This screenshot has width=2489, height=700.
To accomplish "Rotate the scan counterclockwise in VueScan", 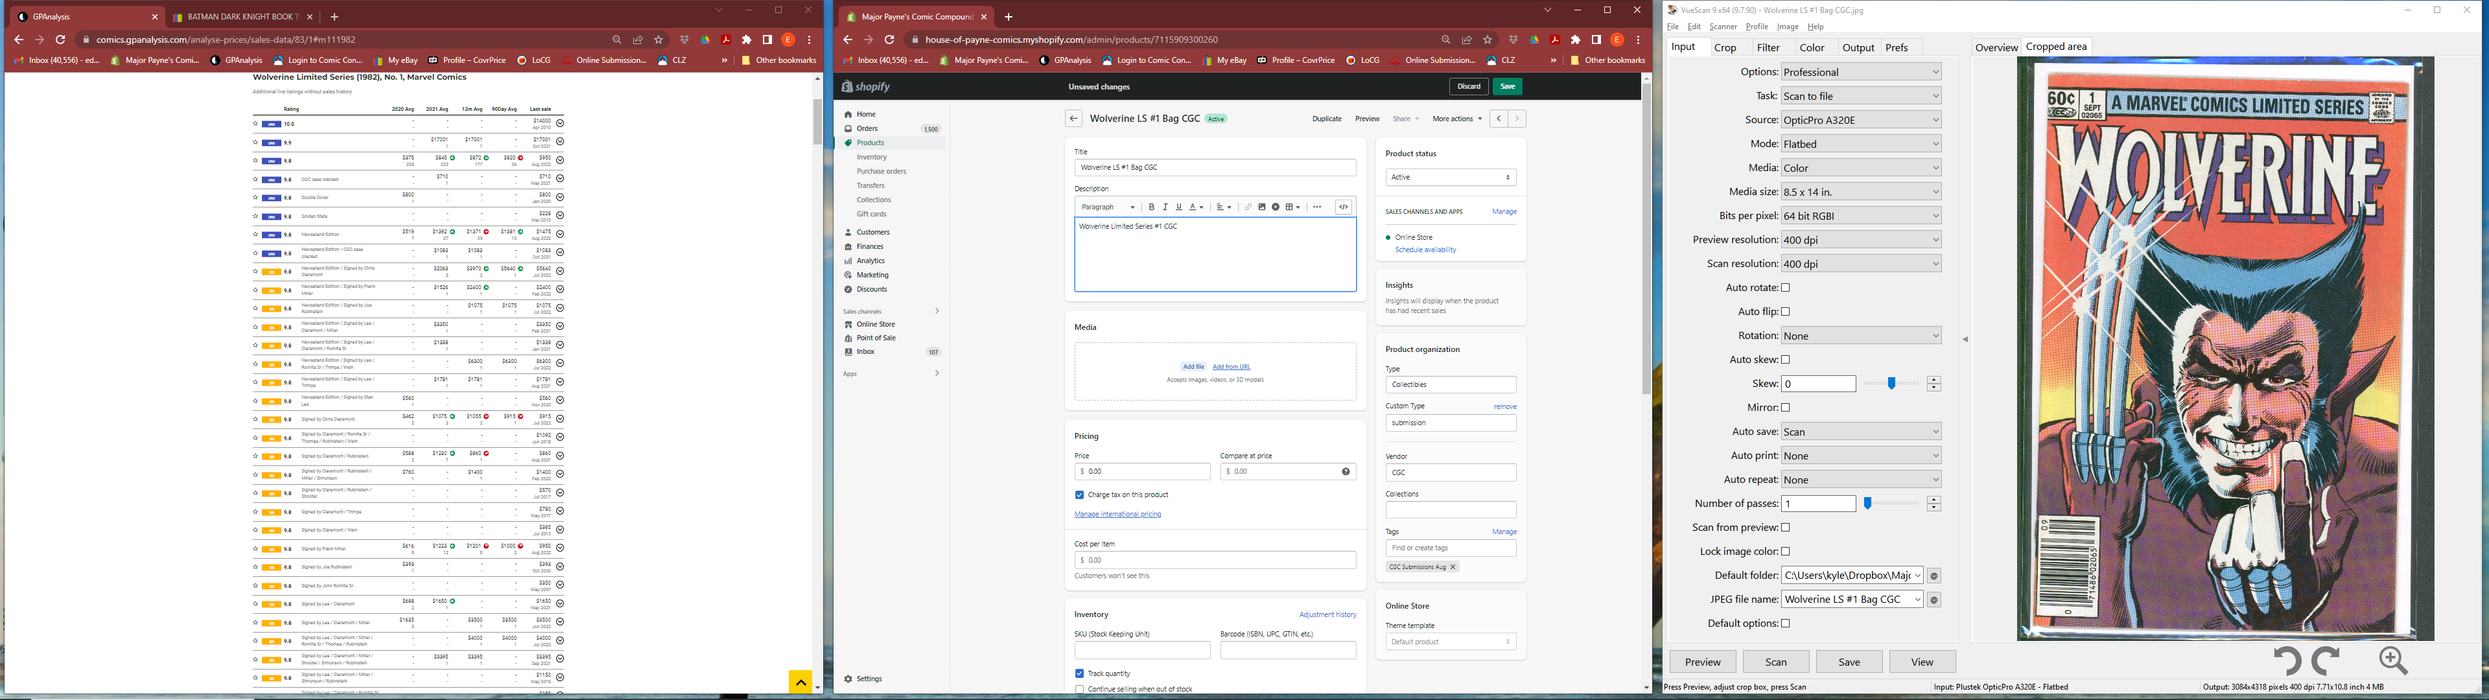I will 2286,660.
